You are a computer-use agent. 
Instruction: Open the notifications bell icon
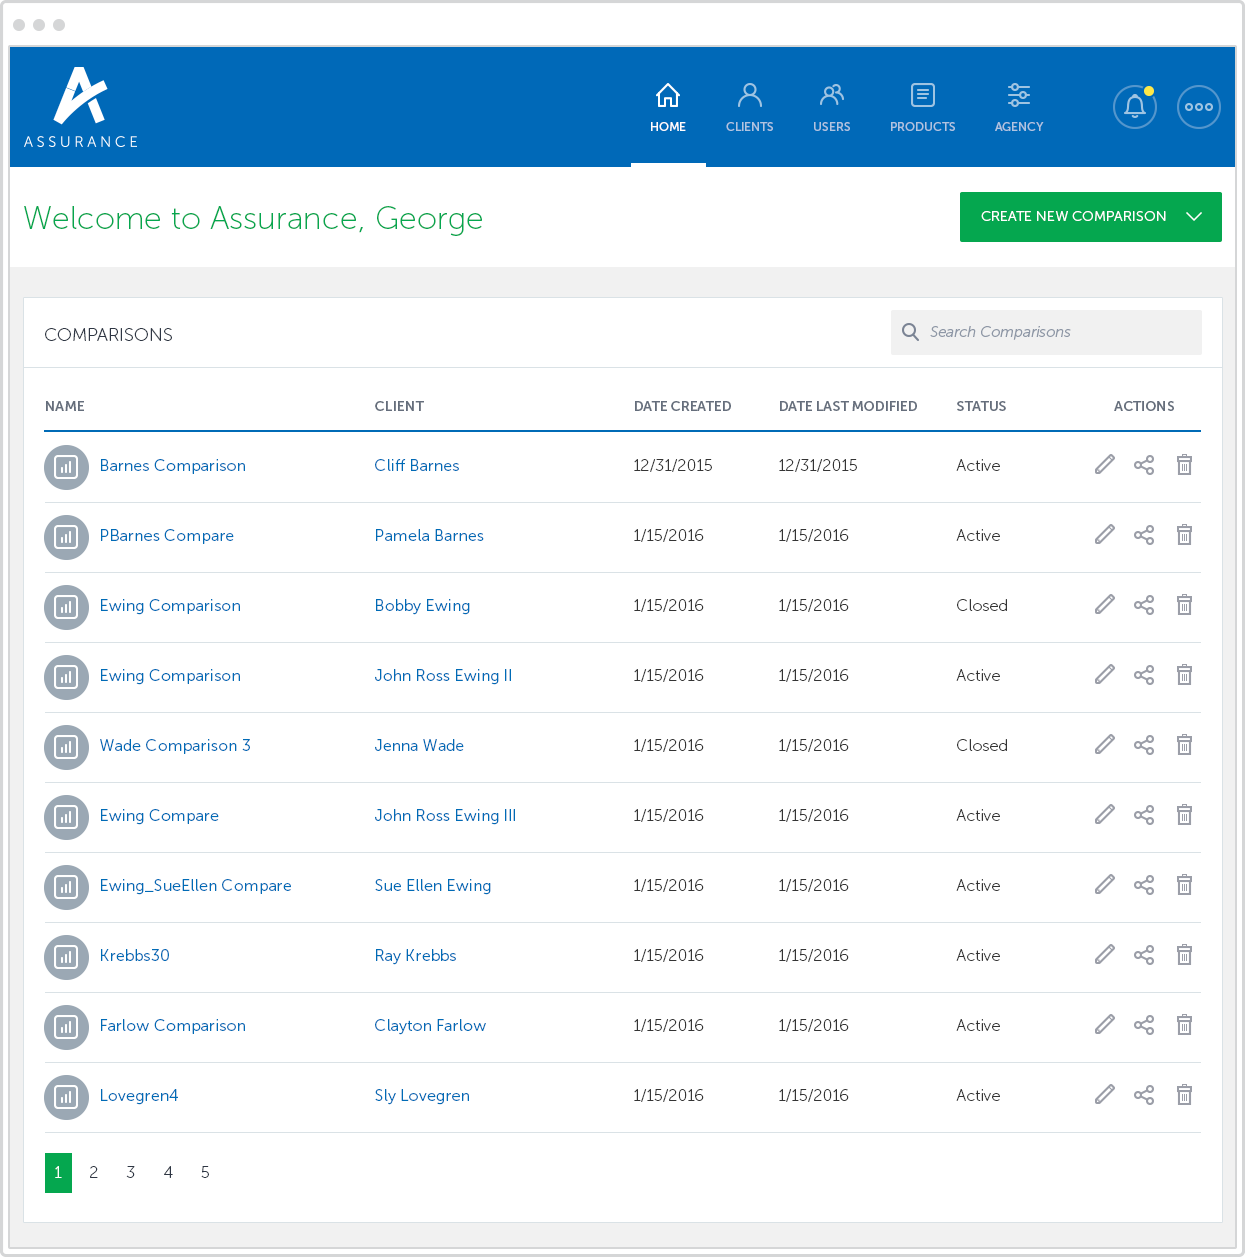[1135, 106]
